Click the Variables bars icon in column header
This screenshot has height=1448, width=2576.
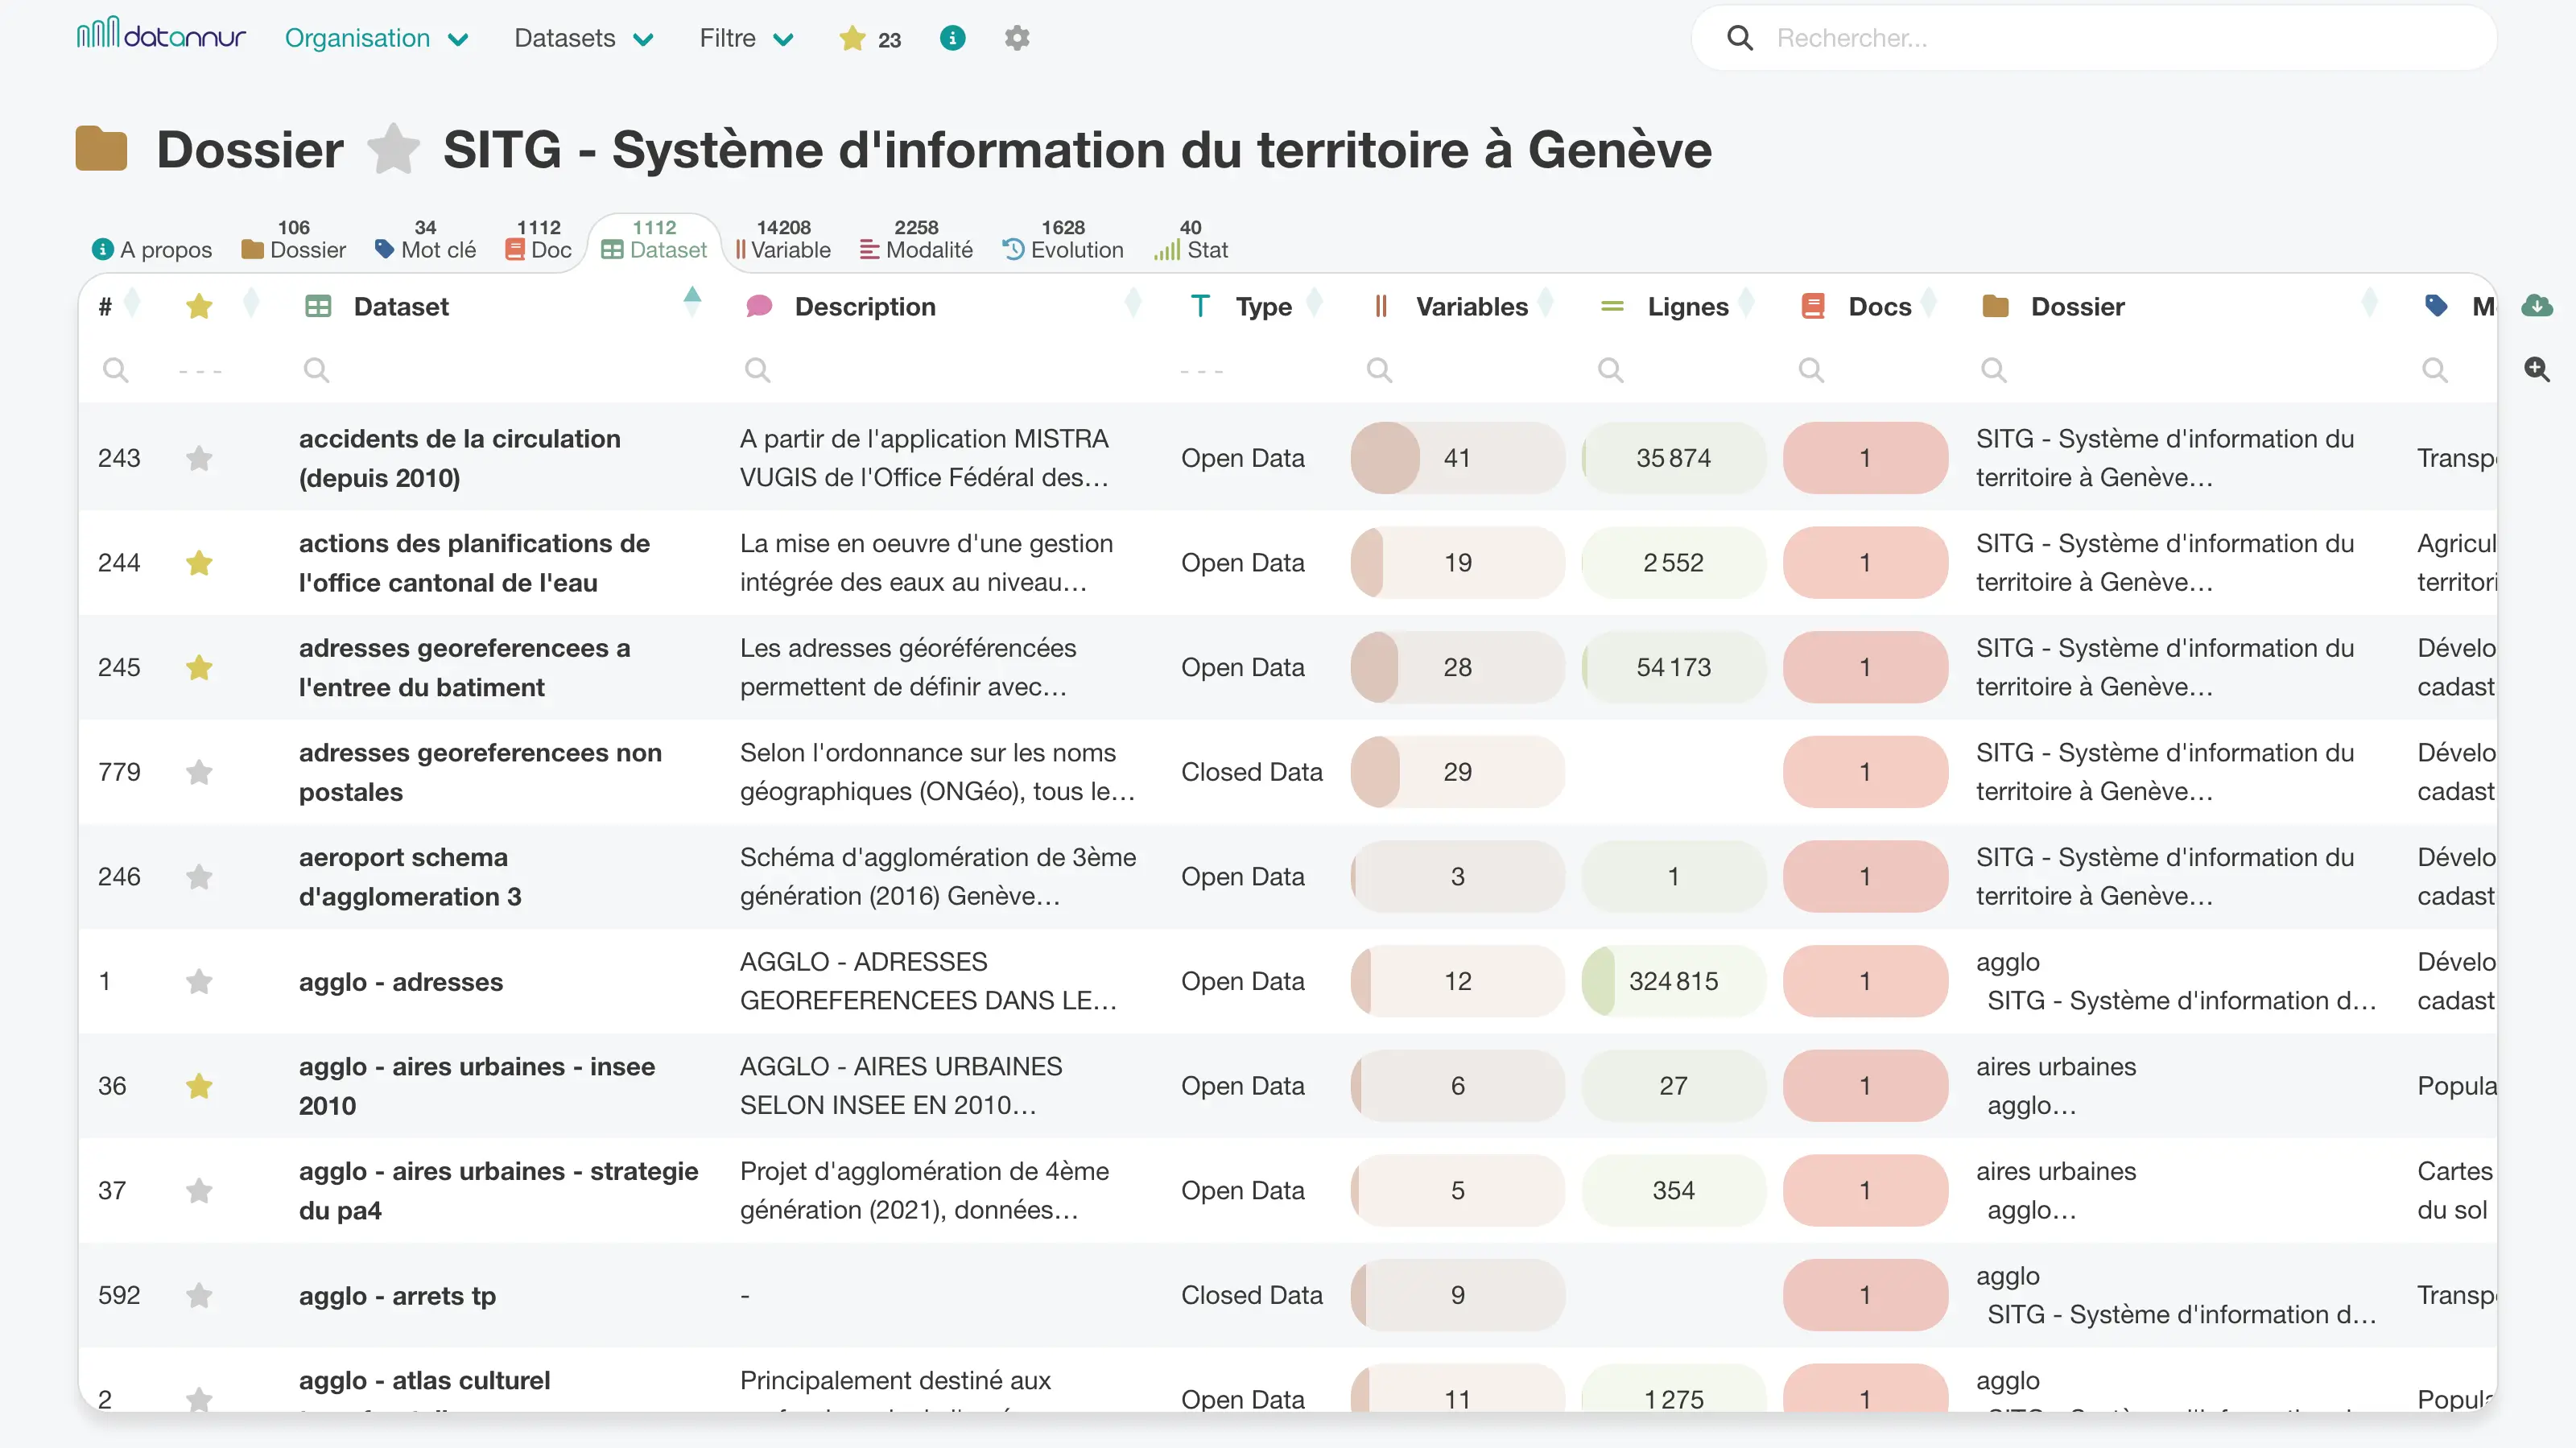coord(1381,306)
